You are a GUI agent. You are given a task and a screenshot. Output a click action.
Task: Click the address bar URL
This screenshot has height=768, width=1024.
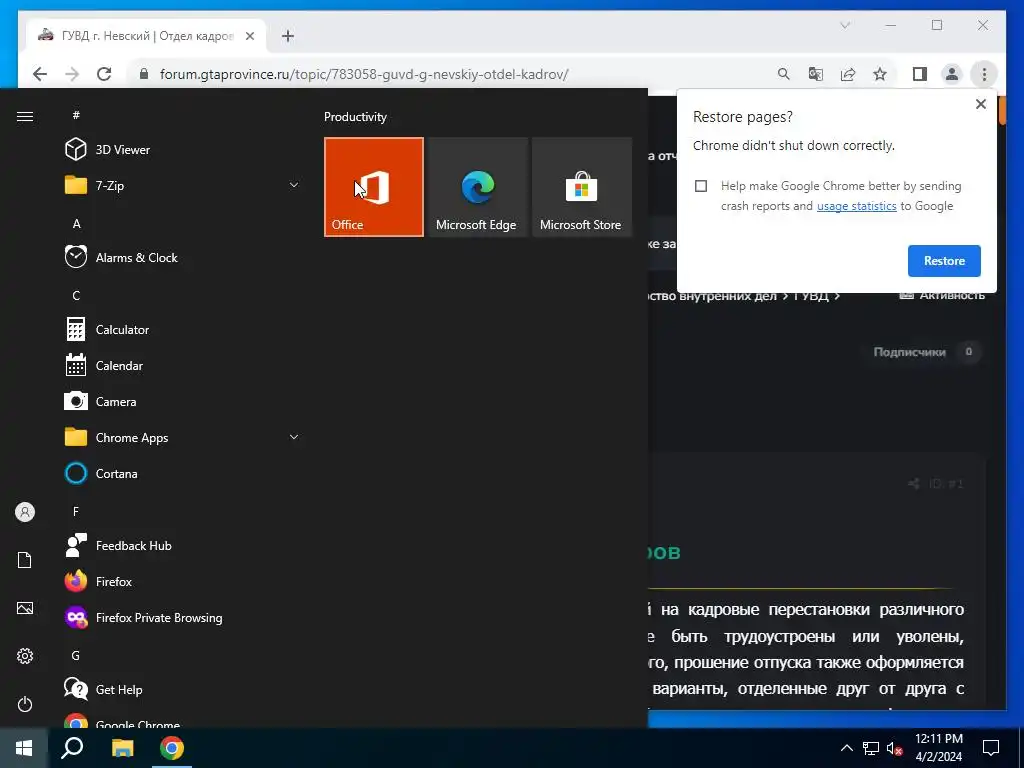click(x=364, y=74)
